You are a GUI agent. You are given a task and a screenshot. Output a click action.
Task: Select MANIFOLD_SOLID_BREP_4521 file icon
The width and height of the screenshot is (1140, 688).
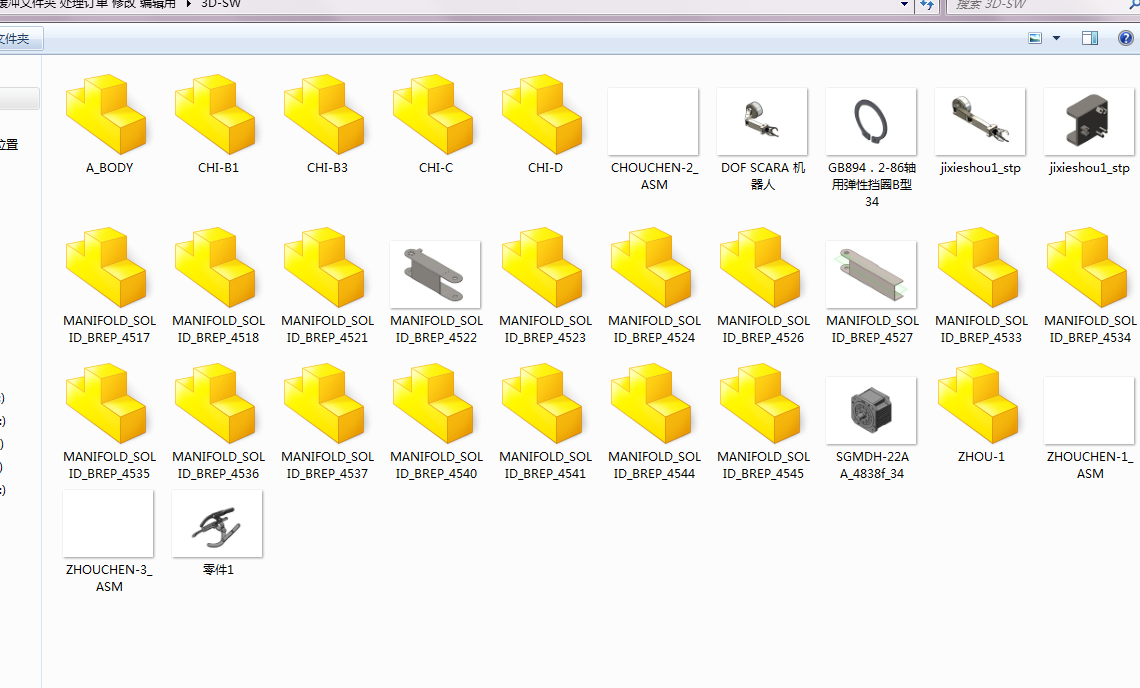[324, 267]
